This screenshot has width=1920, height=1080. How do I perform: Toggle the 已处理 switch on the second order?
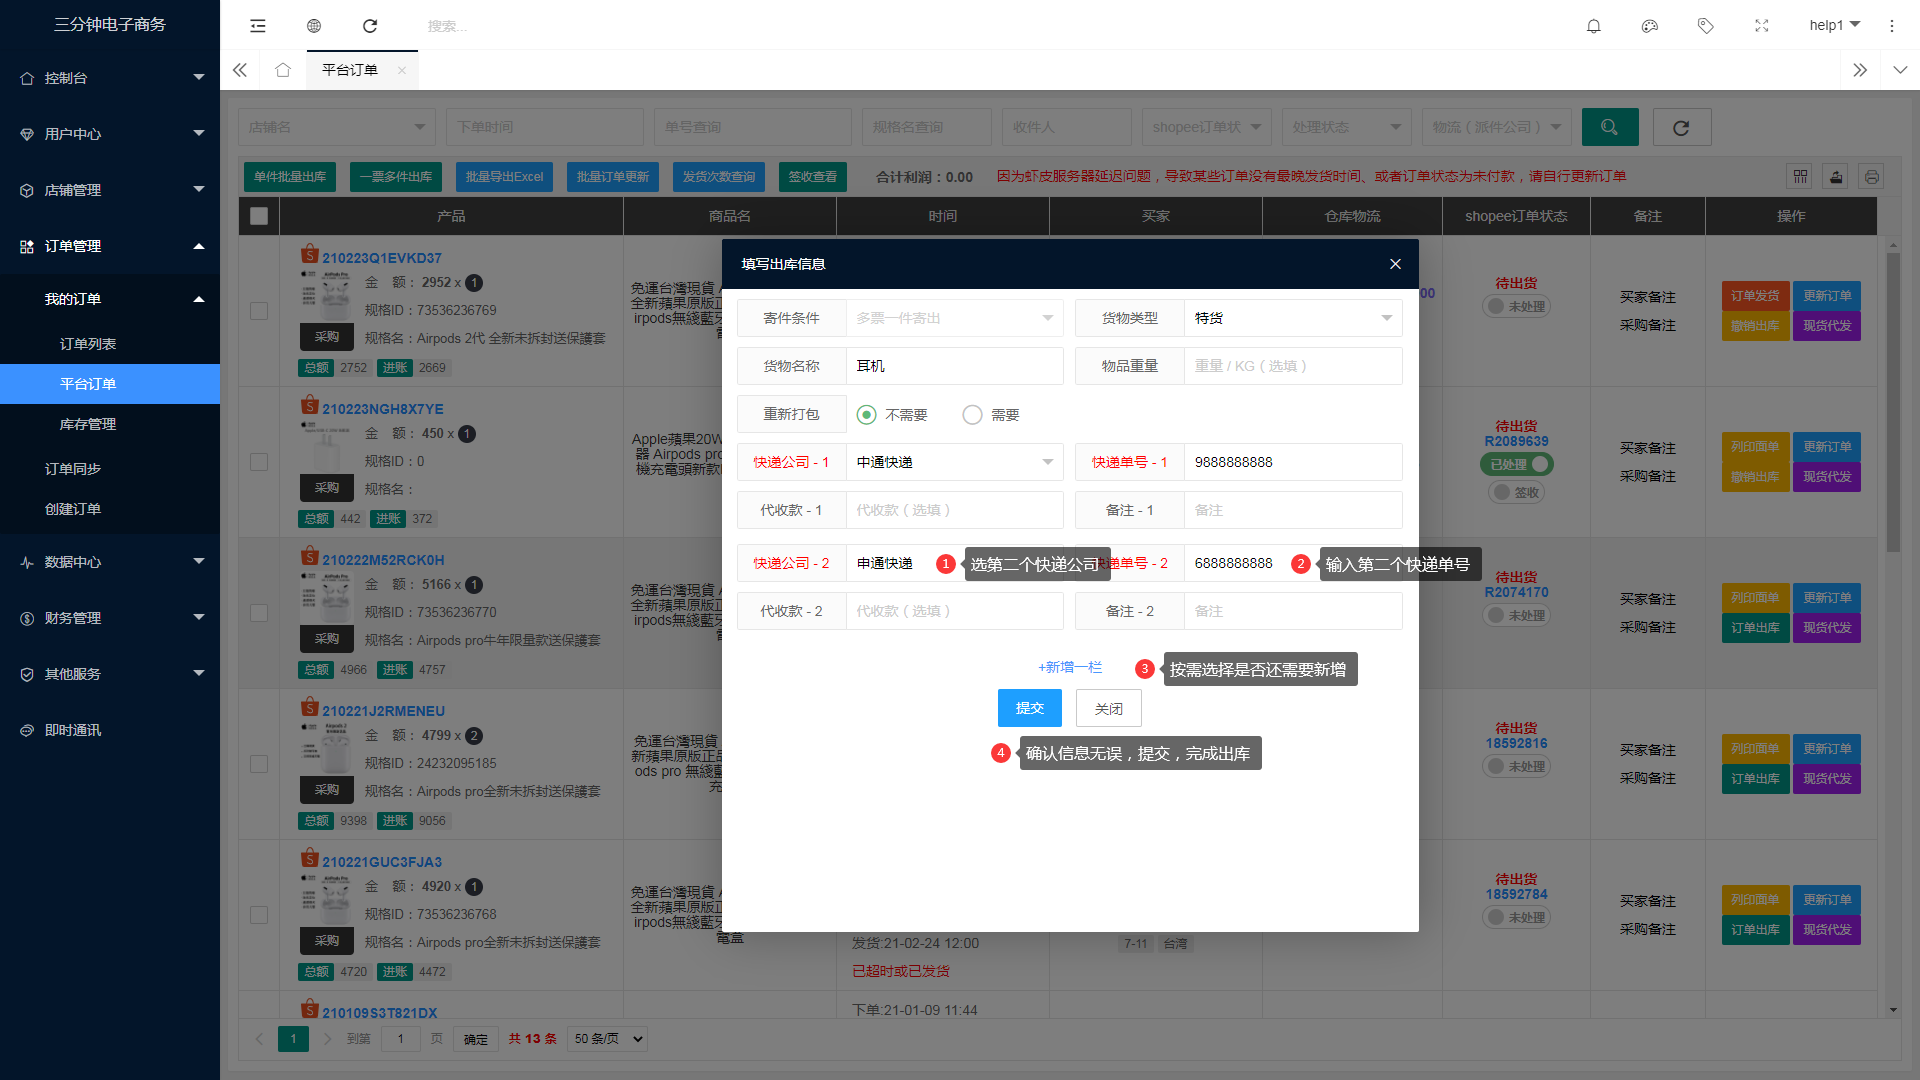tap(1516, 464)
